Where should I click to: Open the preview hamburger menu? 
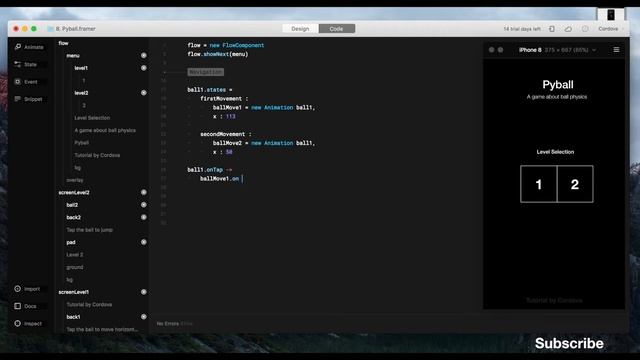point(616,50)
